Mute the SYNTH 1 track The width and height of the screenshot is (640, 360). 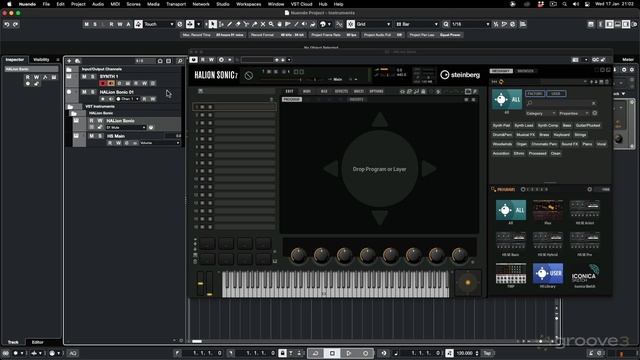coord(84,76)
